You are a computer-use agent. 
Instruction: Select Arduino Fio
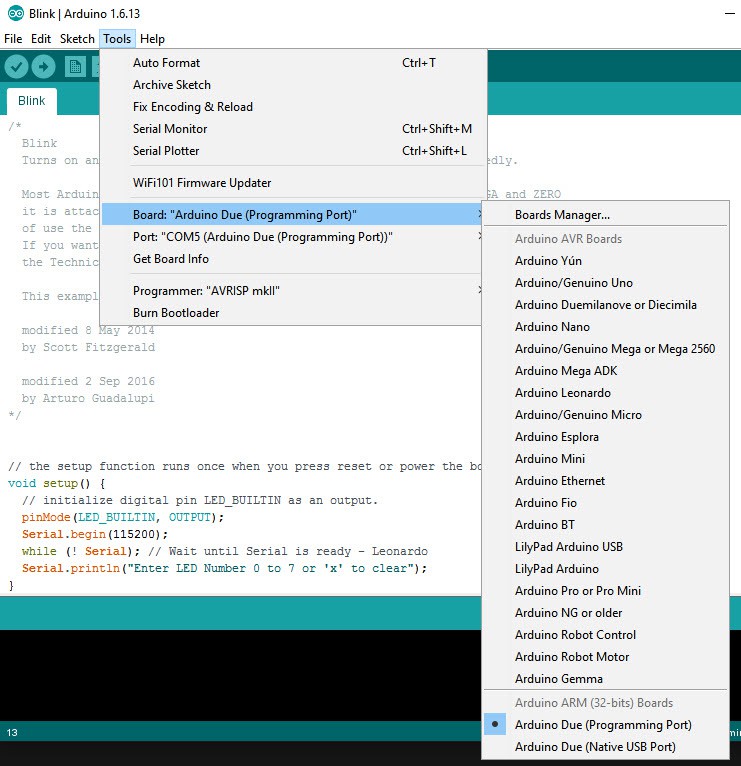[606, 502]
